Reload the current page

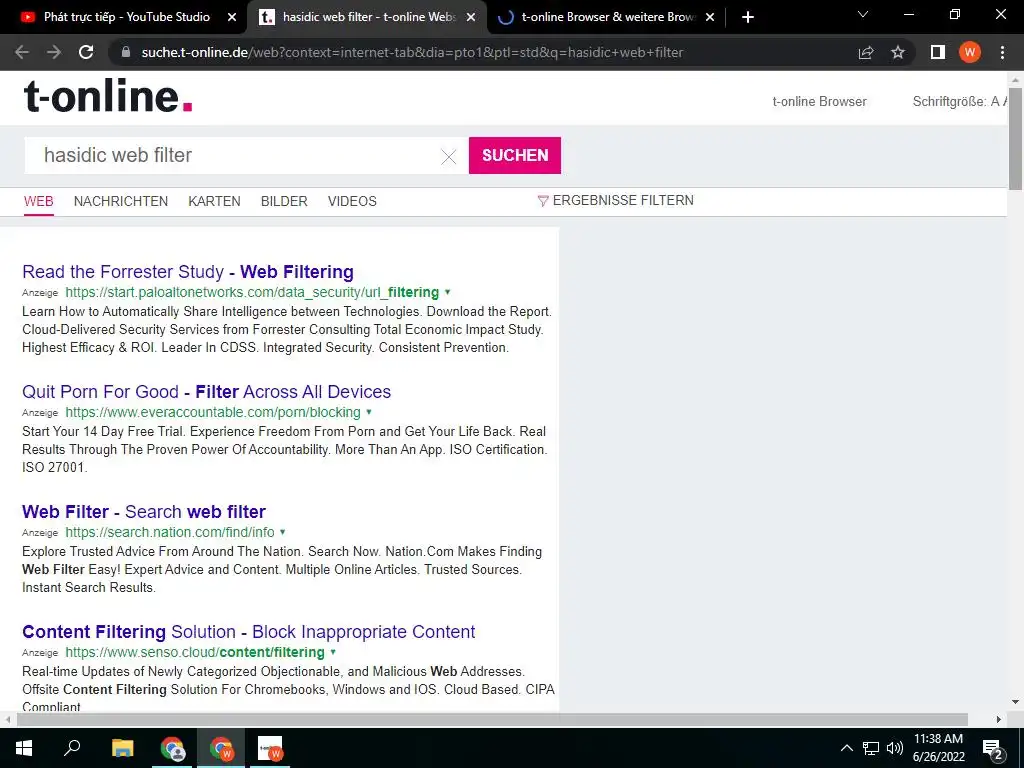pyautogui.click(x=86, y=52)
